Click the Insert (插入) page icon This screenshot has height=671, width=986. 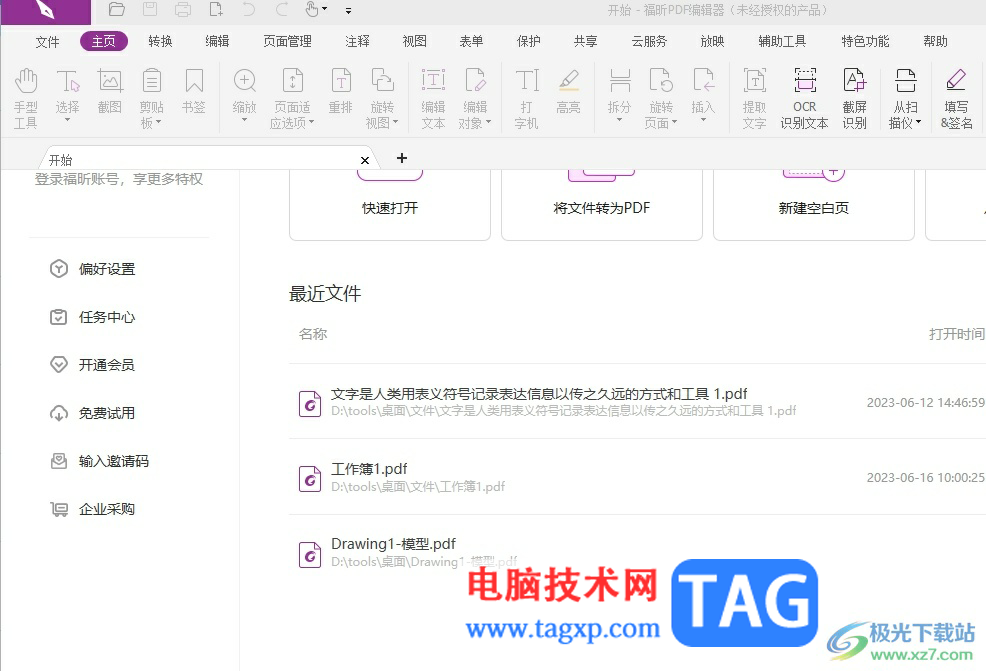(x=703, y=82)
